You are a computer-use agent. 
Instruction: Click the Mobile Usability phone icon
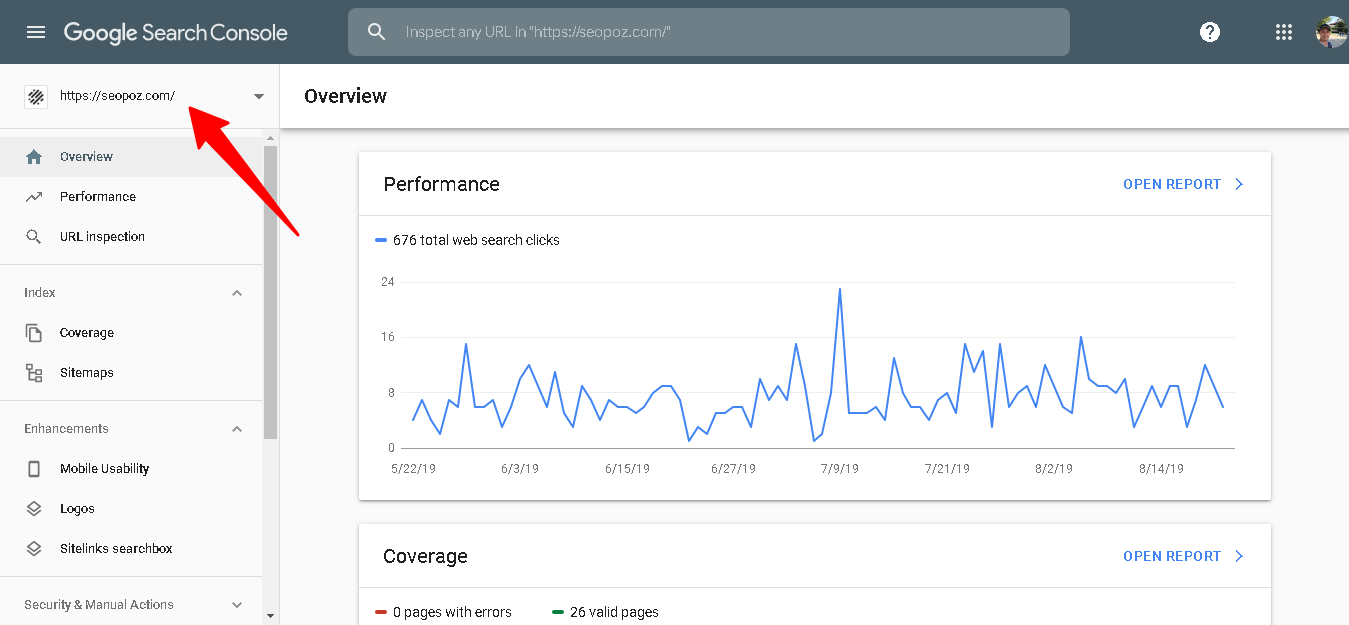(34, 469)
